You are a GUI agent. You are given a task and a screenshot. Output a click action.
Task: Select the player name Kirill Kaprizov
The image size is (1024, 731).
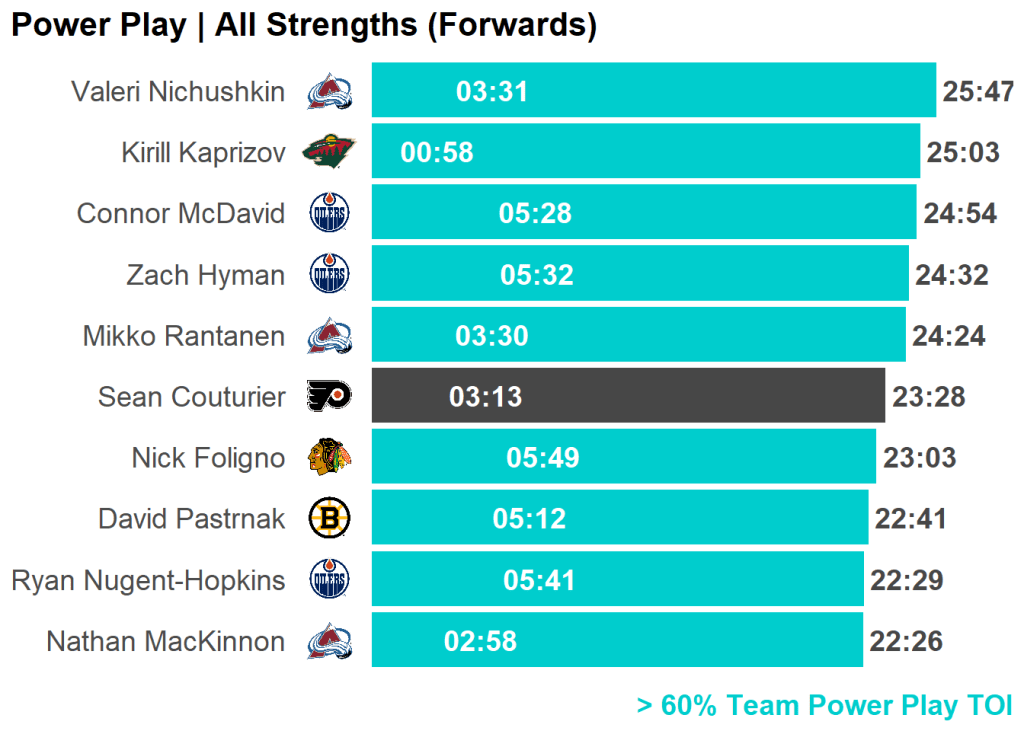coord(203,152)
